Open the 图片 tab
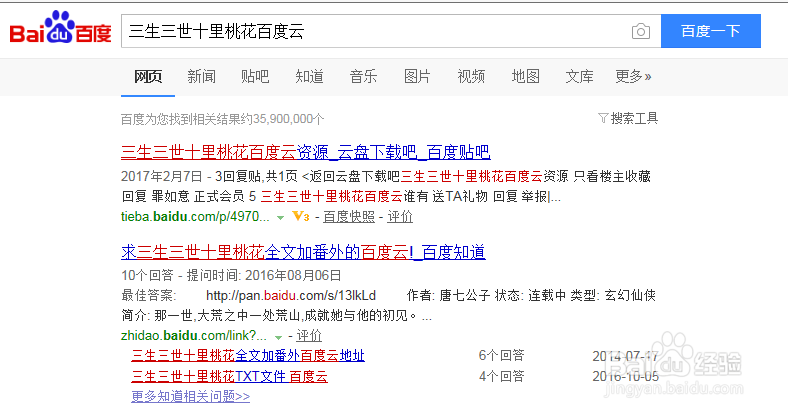Image resolution: width=788 pixels, height=416 pixels. coord(417,77)
